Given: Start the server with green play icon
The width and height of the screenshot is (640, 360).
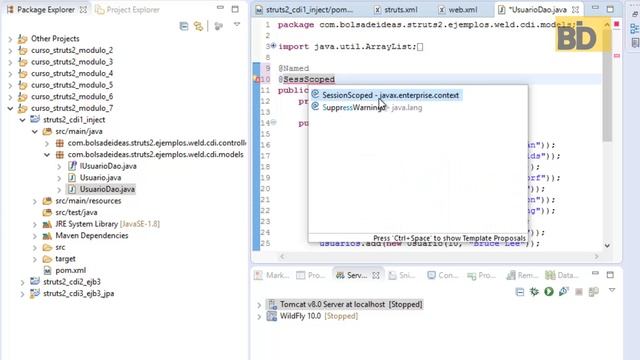Looking at the screenshot, I should [549, 292].
